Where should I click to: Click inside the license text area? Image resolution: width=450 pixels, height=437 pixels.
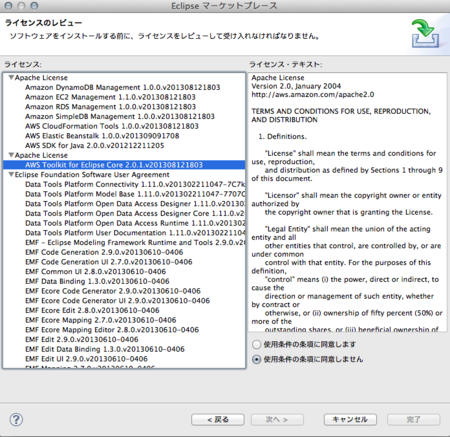[348, 202]
